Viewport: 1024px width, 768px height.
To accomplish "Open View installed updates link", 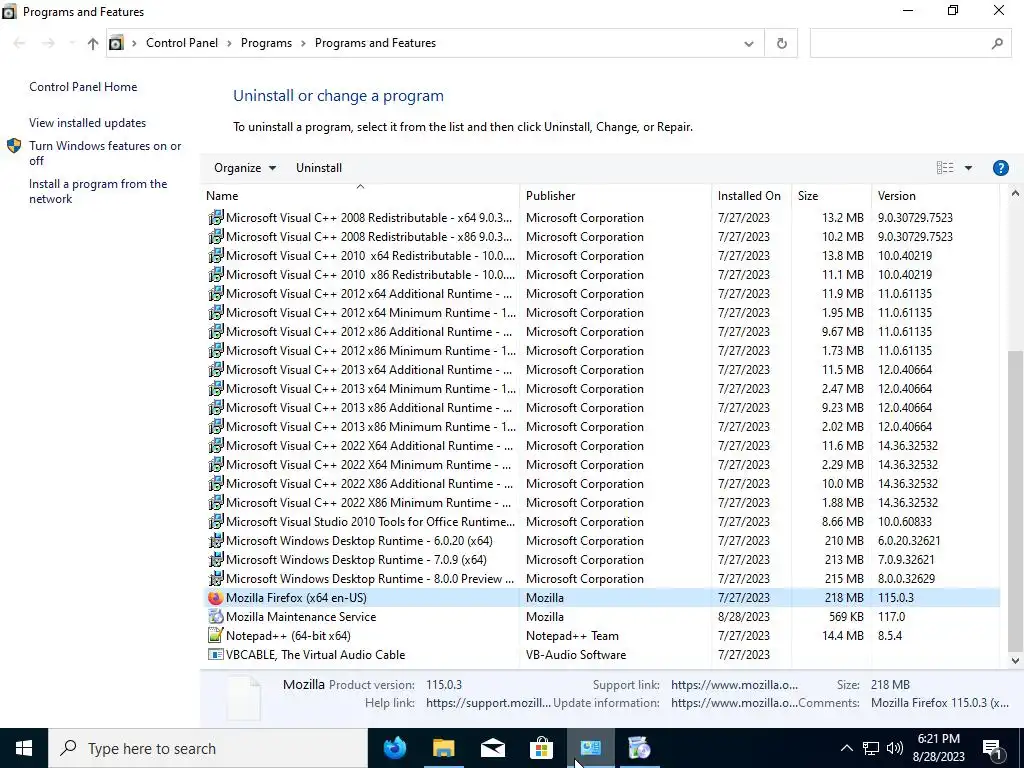I will [88, 123].
